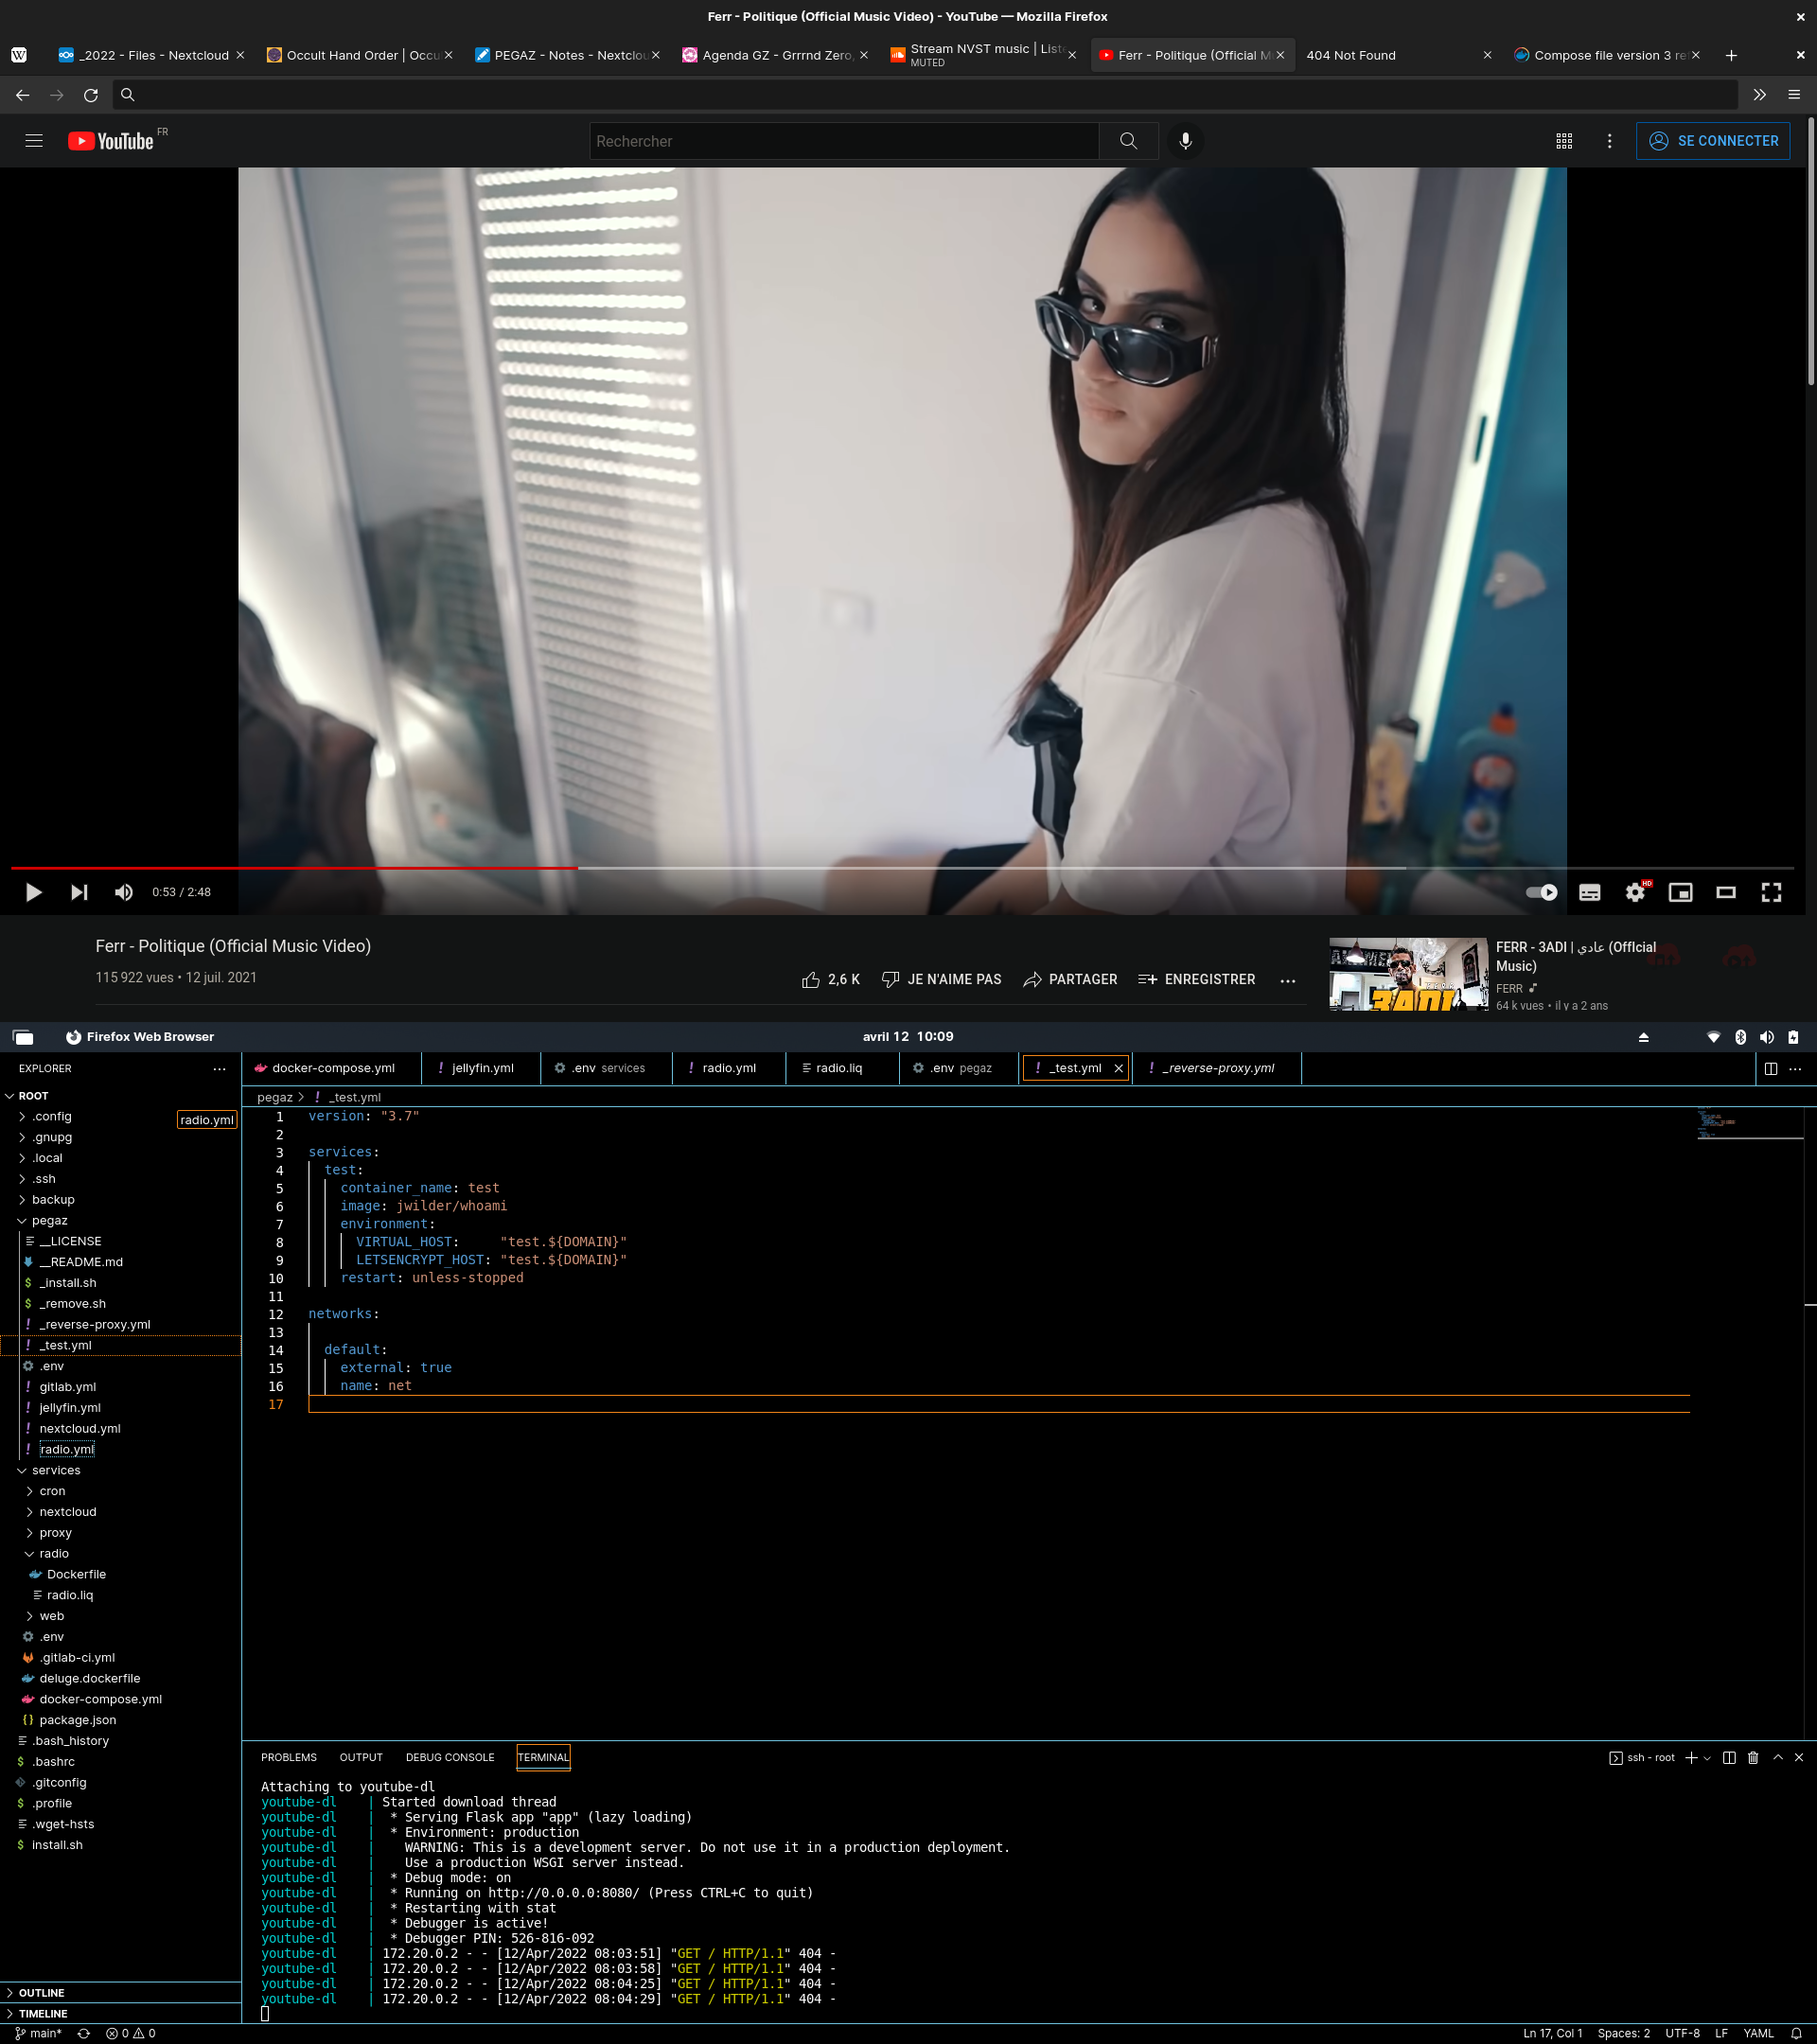Enter fullscreen video mode
Image resolution: width=1817 pixels, height=2044 pixels.
click(x=1771, y=892)
